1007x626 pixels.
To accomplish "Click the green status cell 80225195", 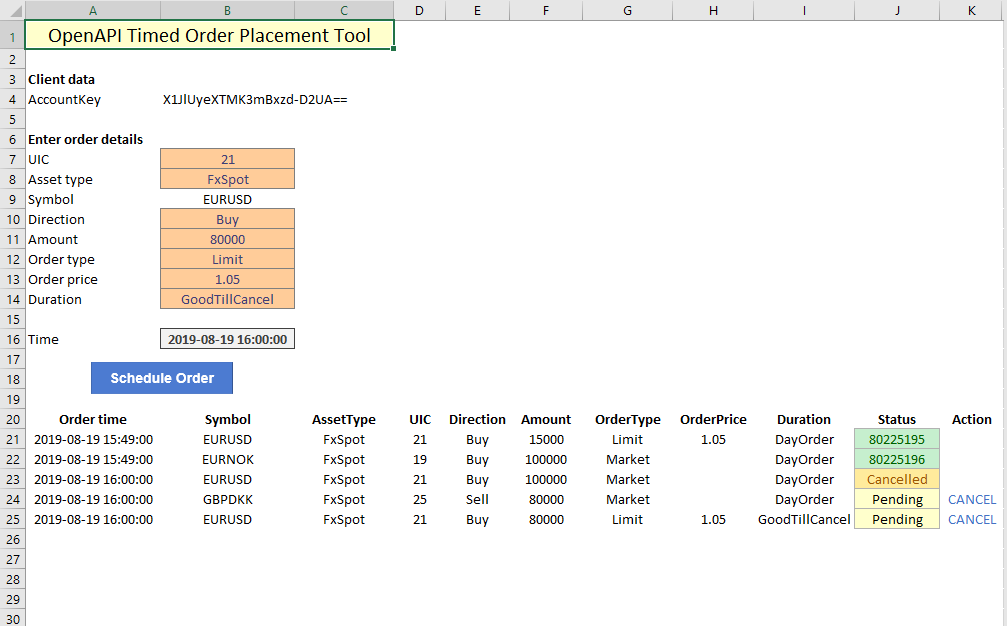I will coord(897,439).
